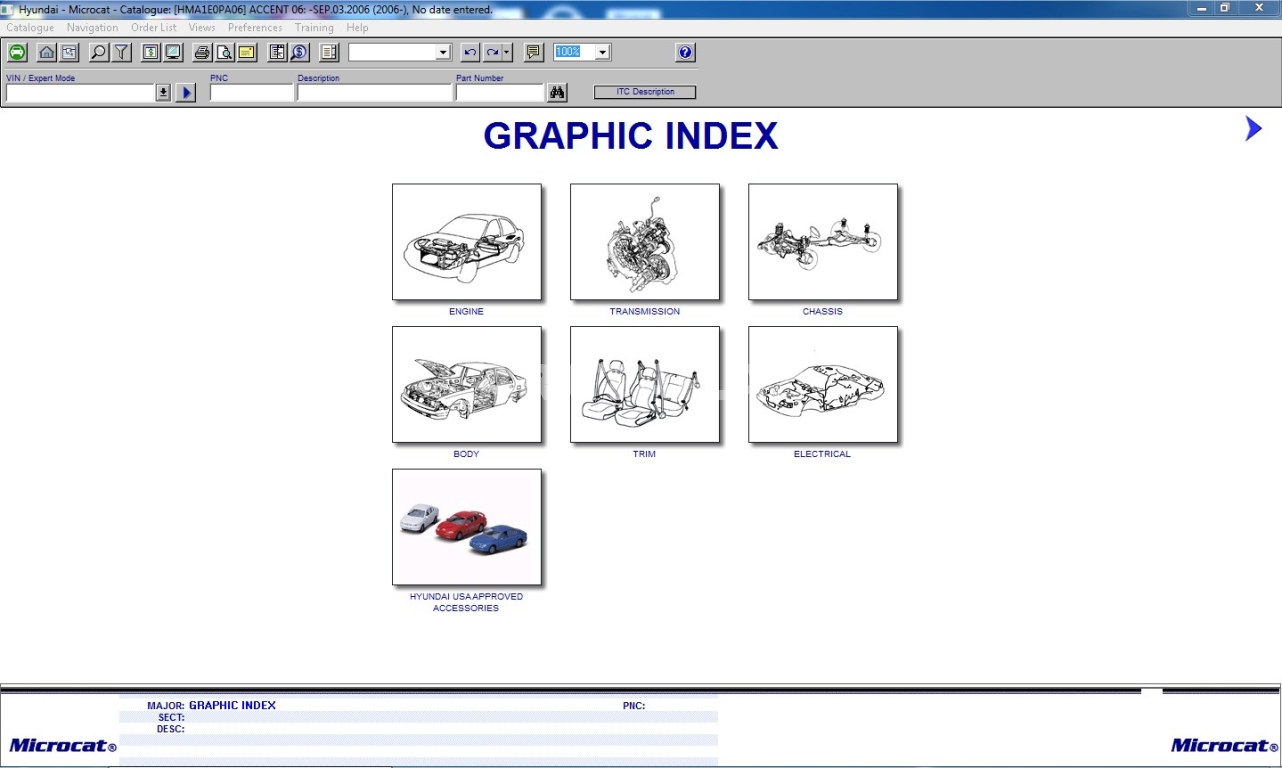Open the Preferences menu
This screenshot has height=768, width=1282.
255,28
